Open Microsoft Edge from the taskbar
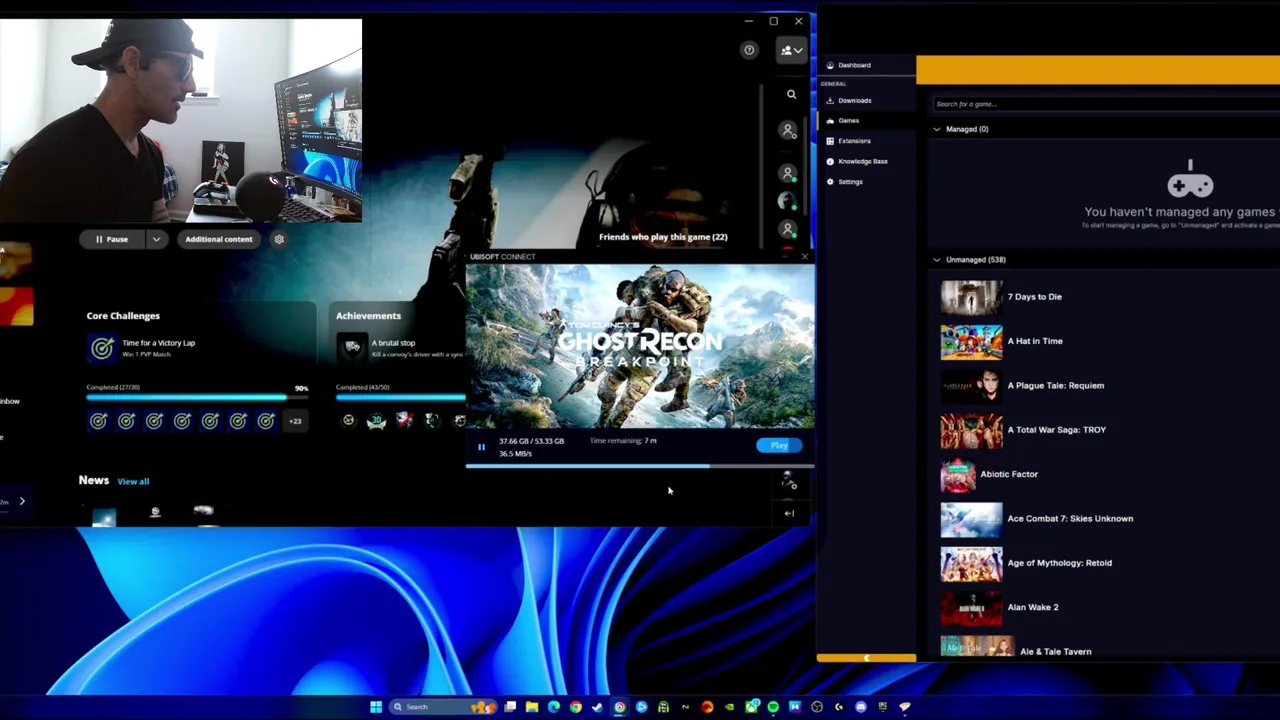The height and width of the screenshot is (720, 1280). point(554,707)
